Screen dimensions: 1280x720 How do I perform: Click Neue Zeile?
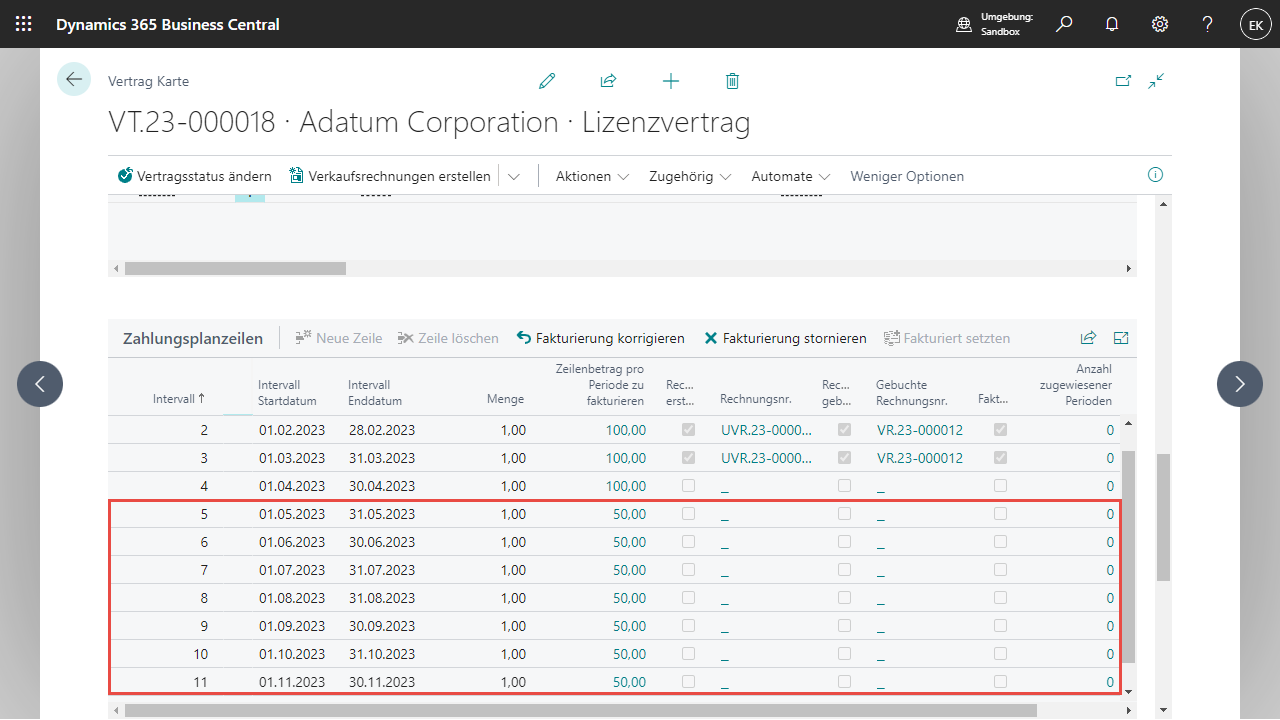click(x=339, y=338)
